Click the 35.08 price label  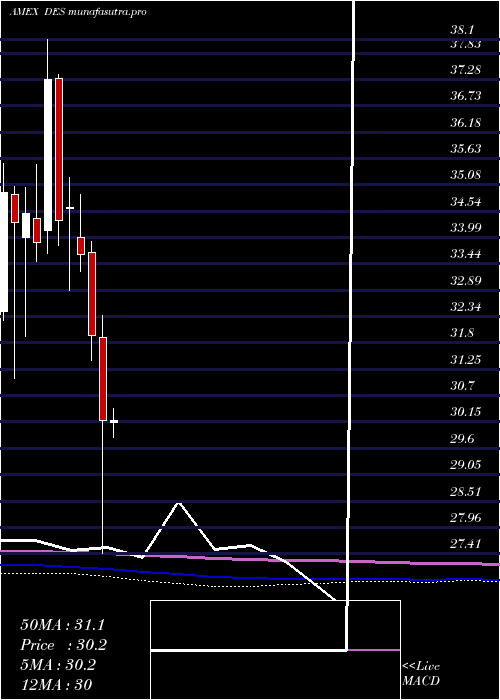click(x=465, y=175)
